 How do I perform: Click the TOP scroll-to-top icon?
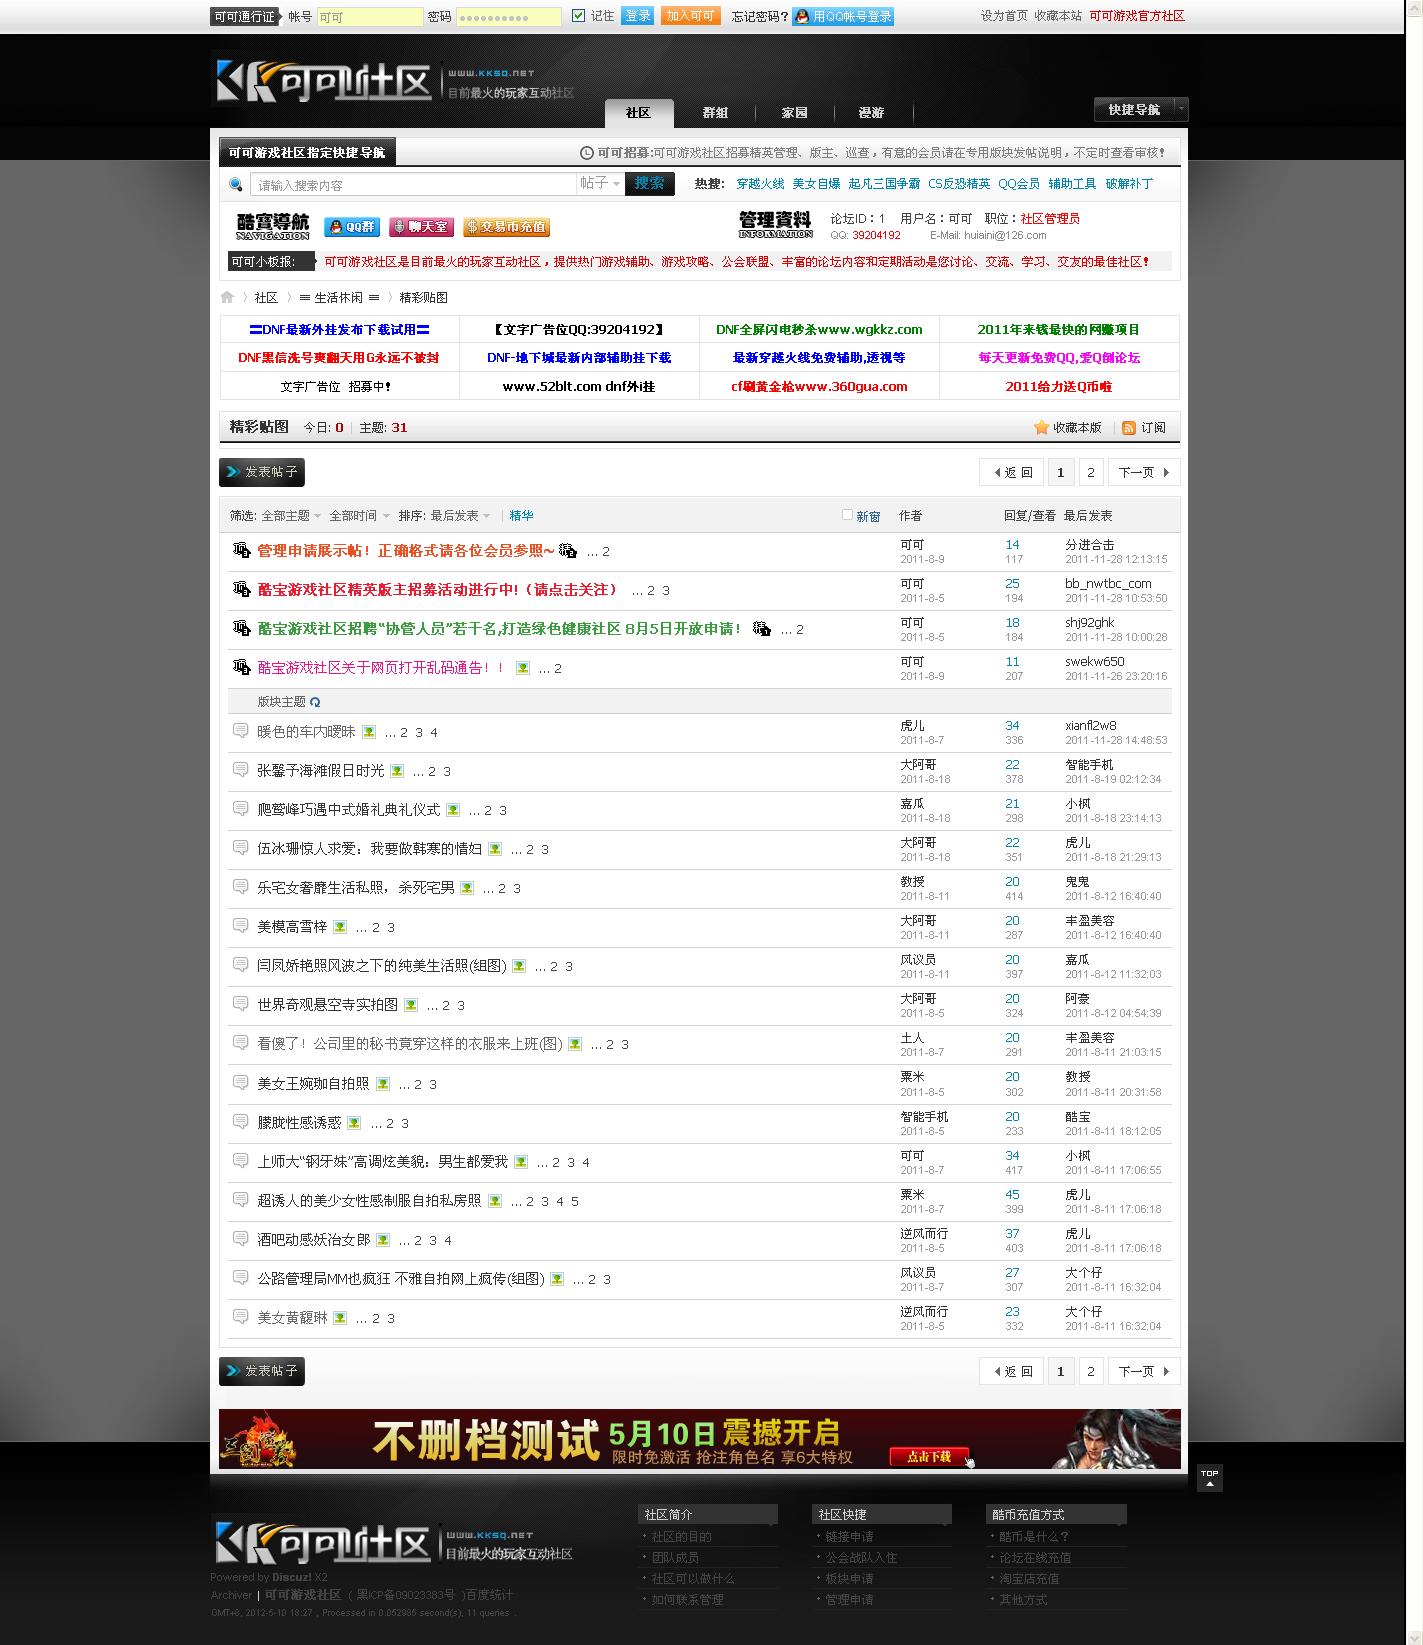coord(1209,1478)
